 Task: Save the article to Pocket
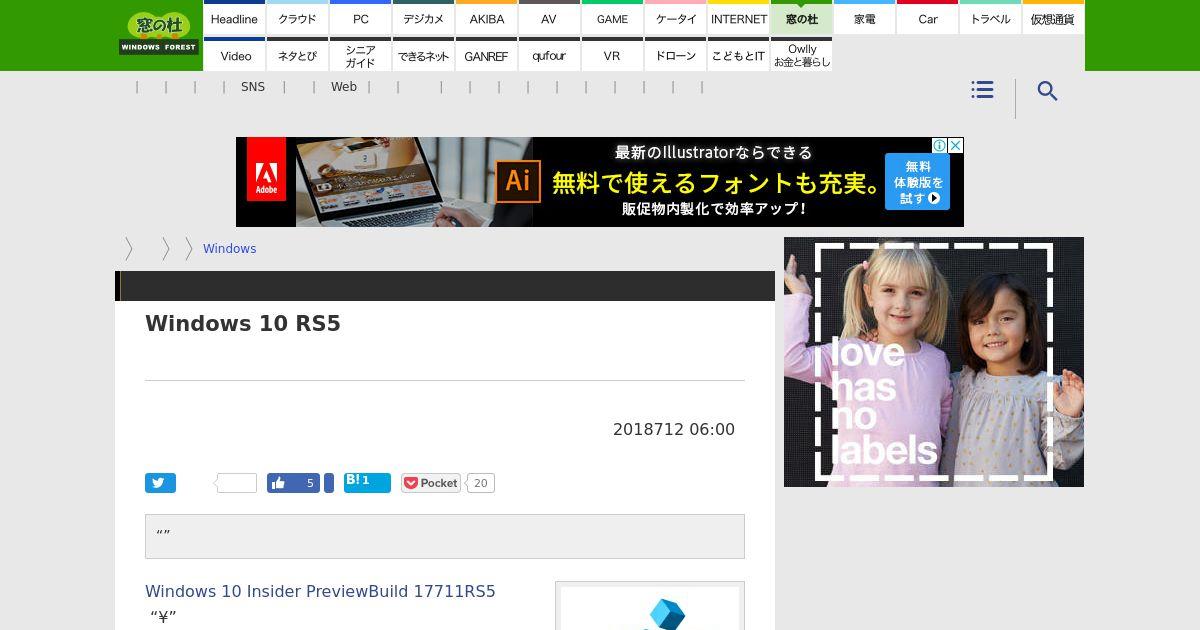click(x=431, y=483)
